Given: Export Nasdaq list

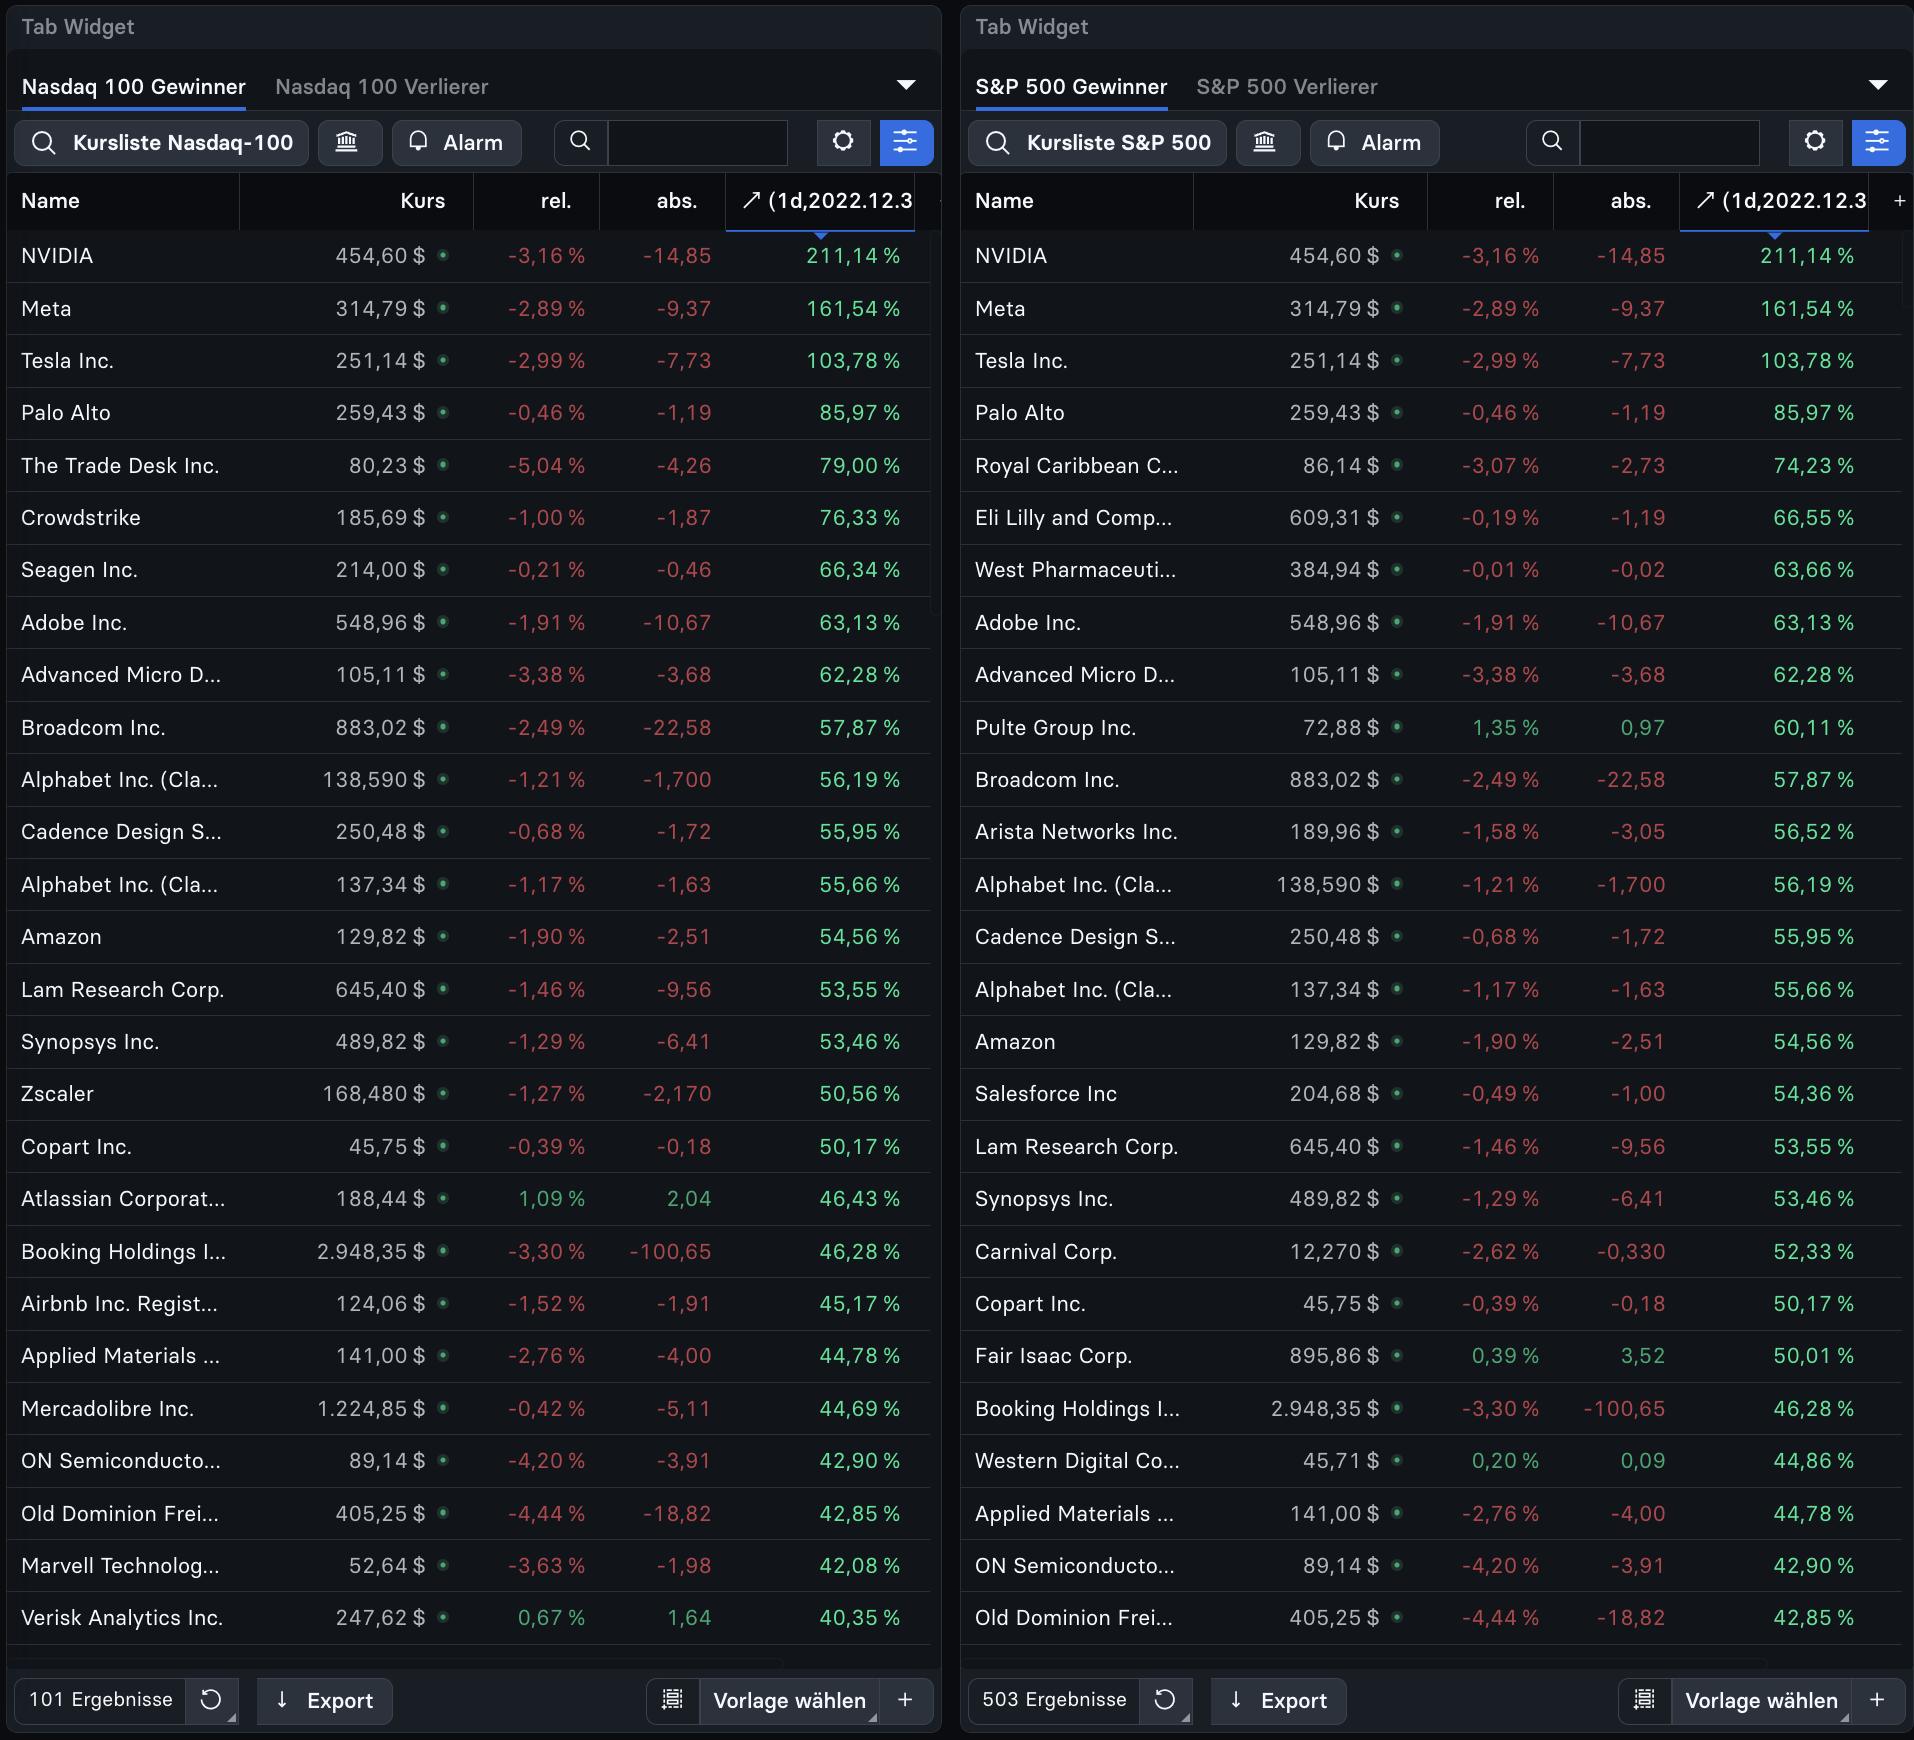Looking at the screenshot, I should point(324,1700).
